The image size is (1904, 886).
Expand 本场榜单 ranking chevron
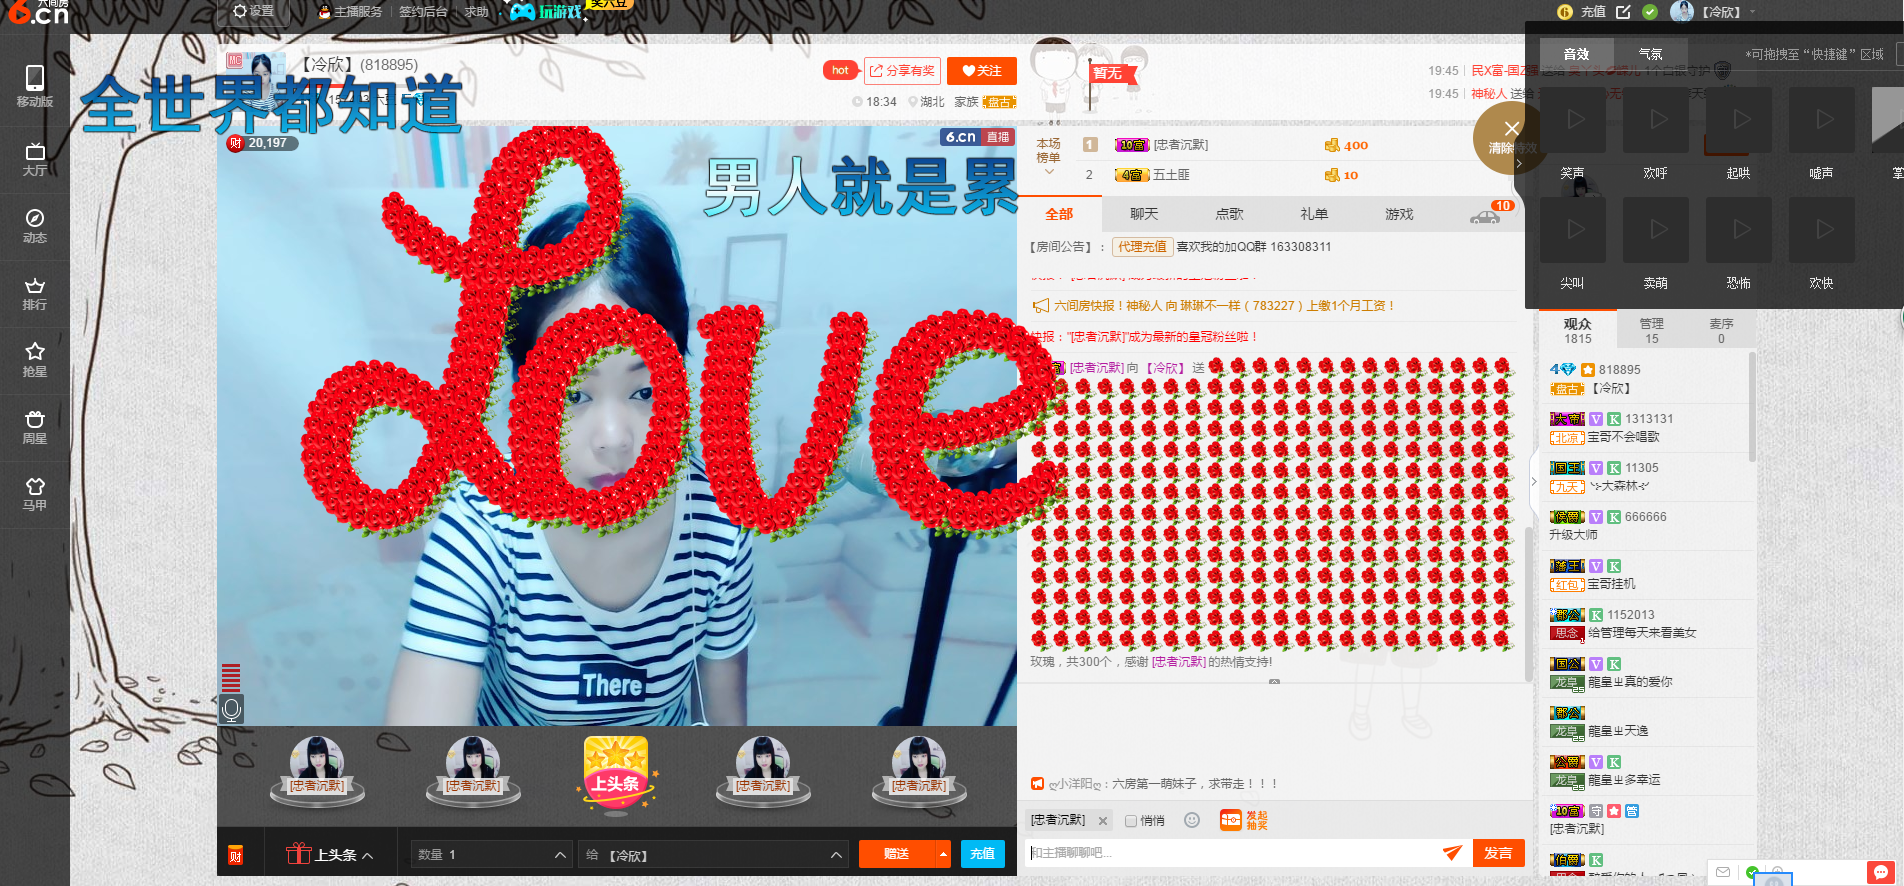coord(1049,172)
